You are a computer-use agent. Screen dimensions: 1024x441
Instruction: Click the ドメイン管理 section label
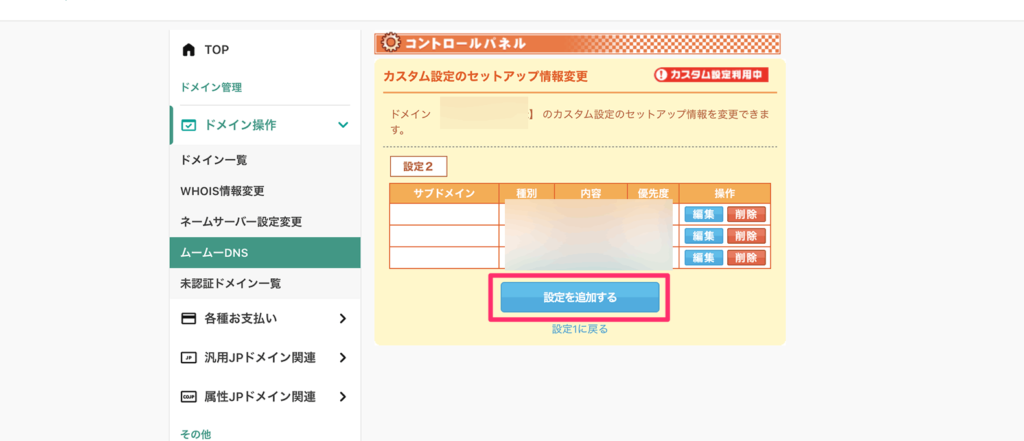[211, 87]
